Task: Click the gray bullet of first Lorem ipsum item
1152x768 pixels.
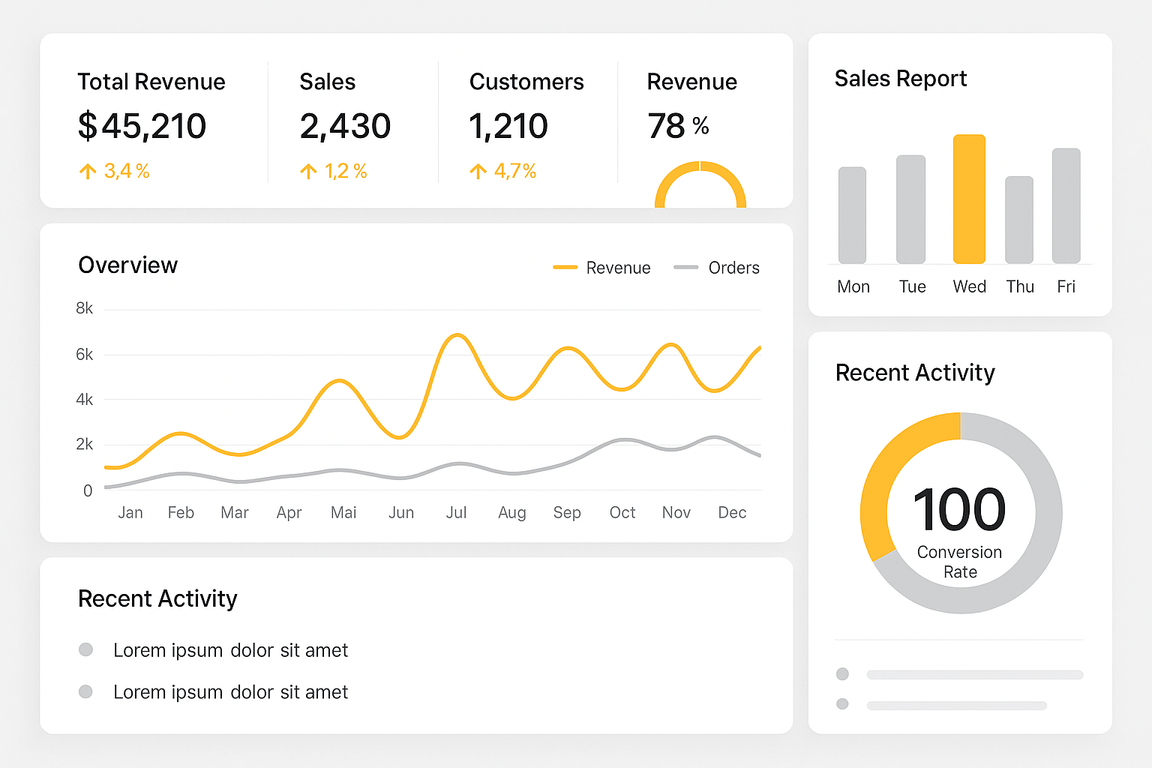Action: pos(86,650)
